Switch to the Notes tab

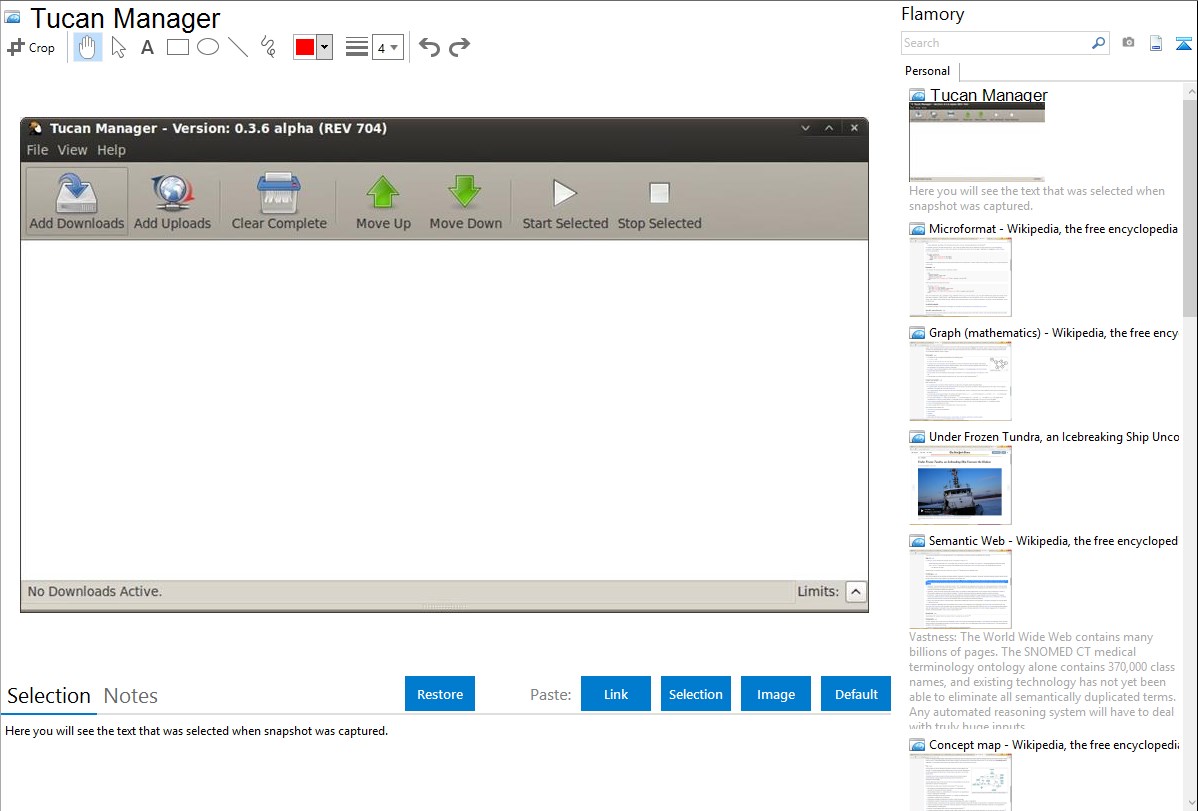pos(131,696)
